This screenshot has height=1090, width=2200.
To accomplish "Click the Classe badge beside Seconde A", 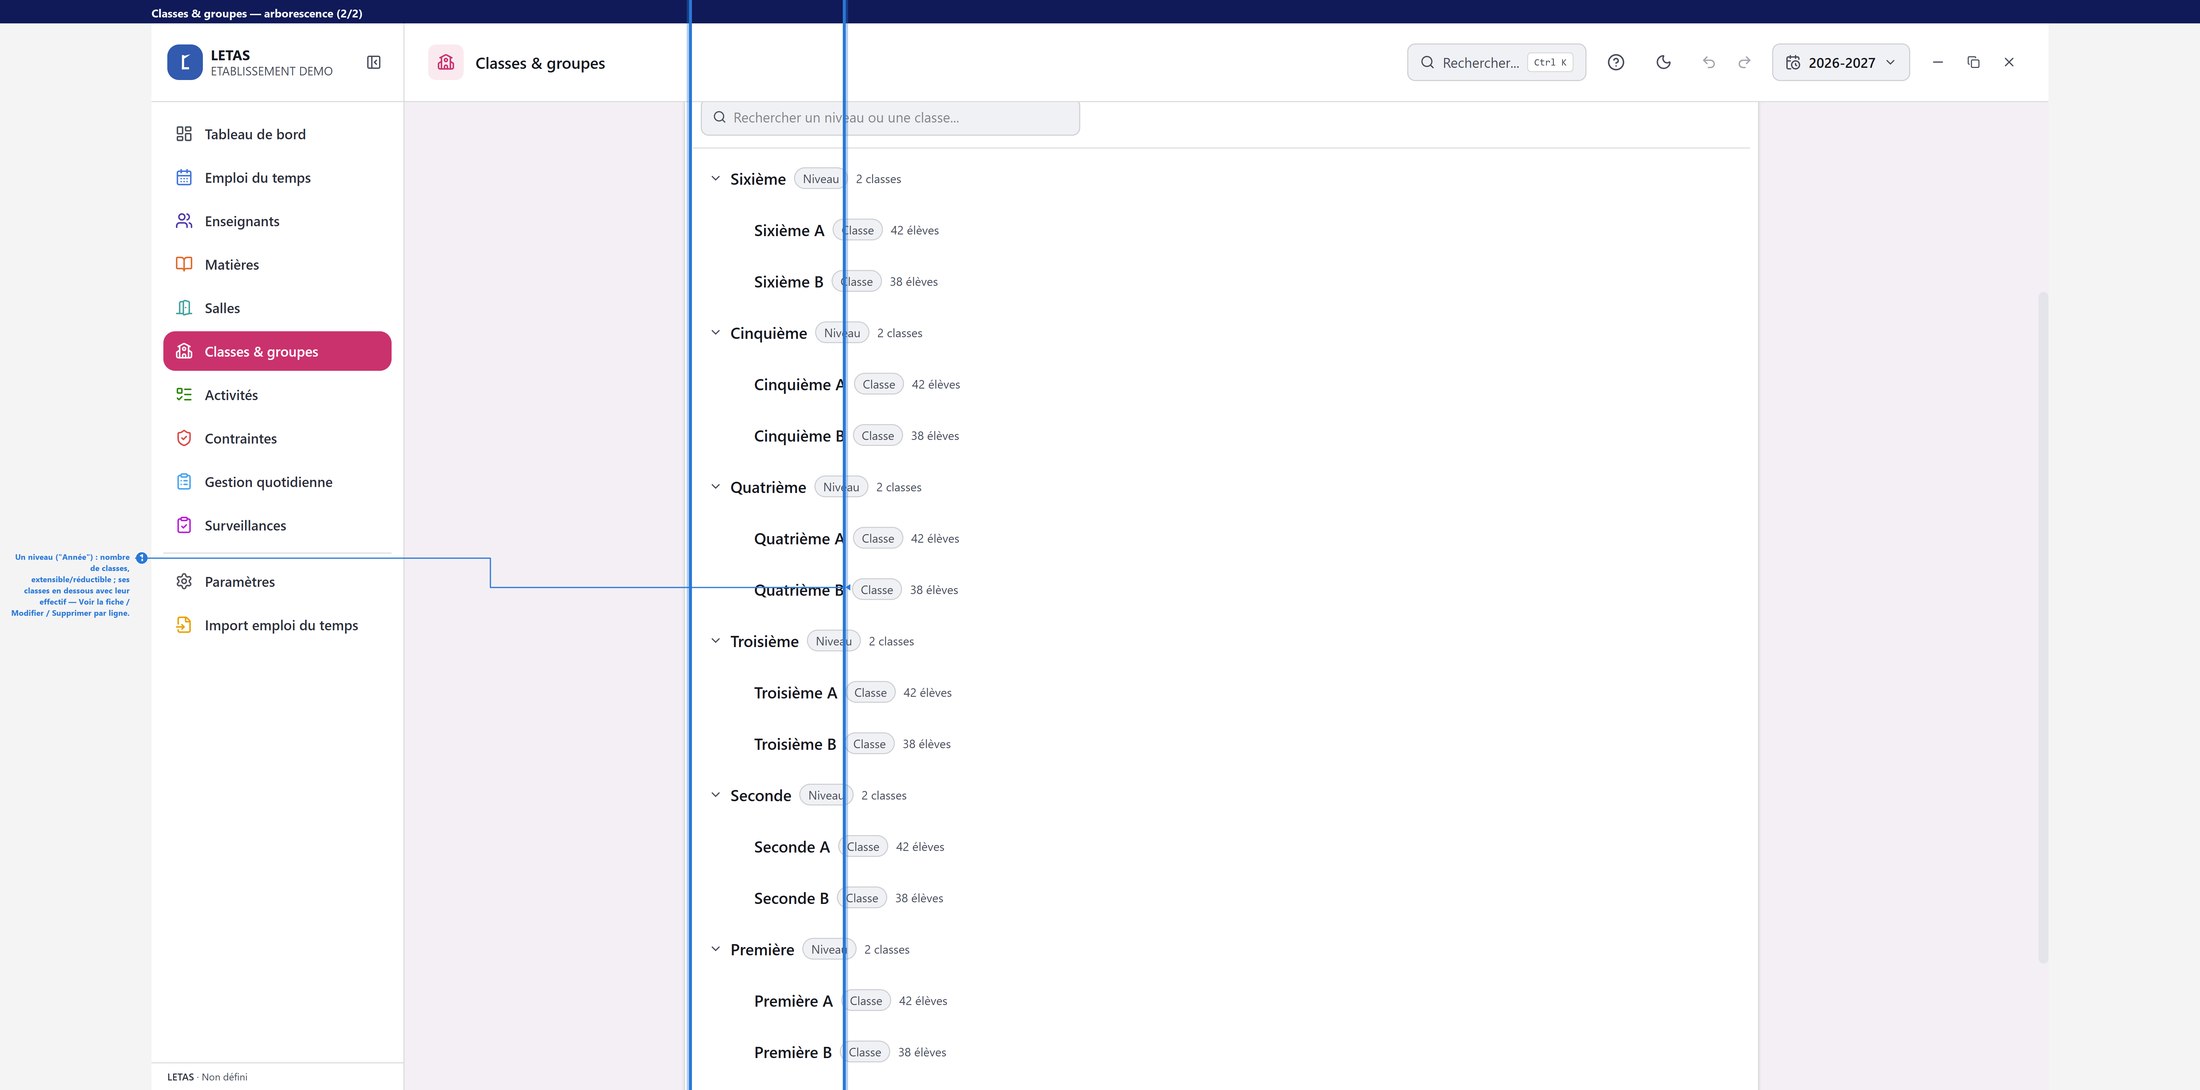I will 863,847.
